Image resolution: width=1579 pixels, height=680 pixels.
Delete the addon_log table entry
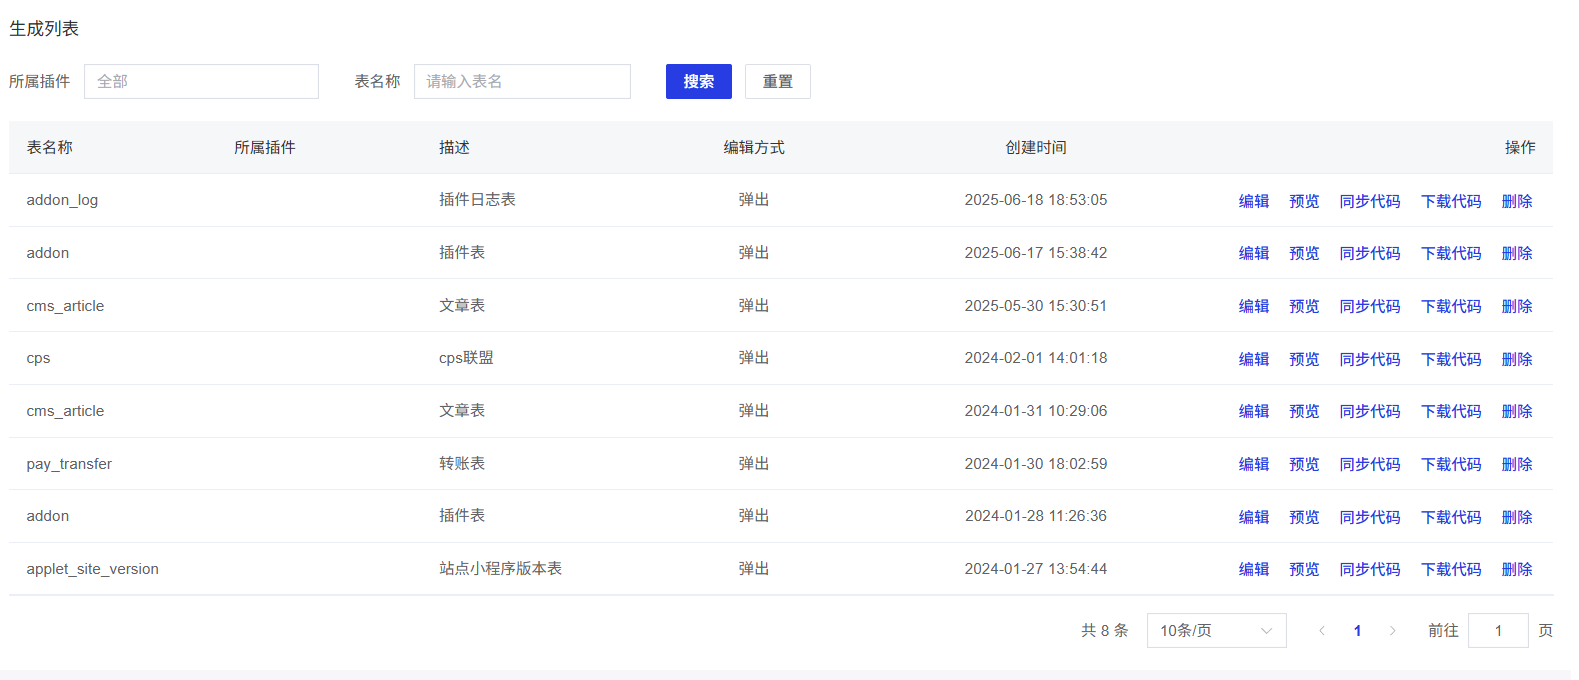(1516, 201)
